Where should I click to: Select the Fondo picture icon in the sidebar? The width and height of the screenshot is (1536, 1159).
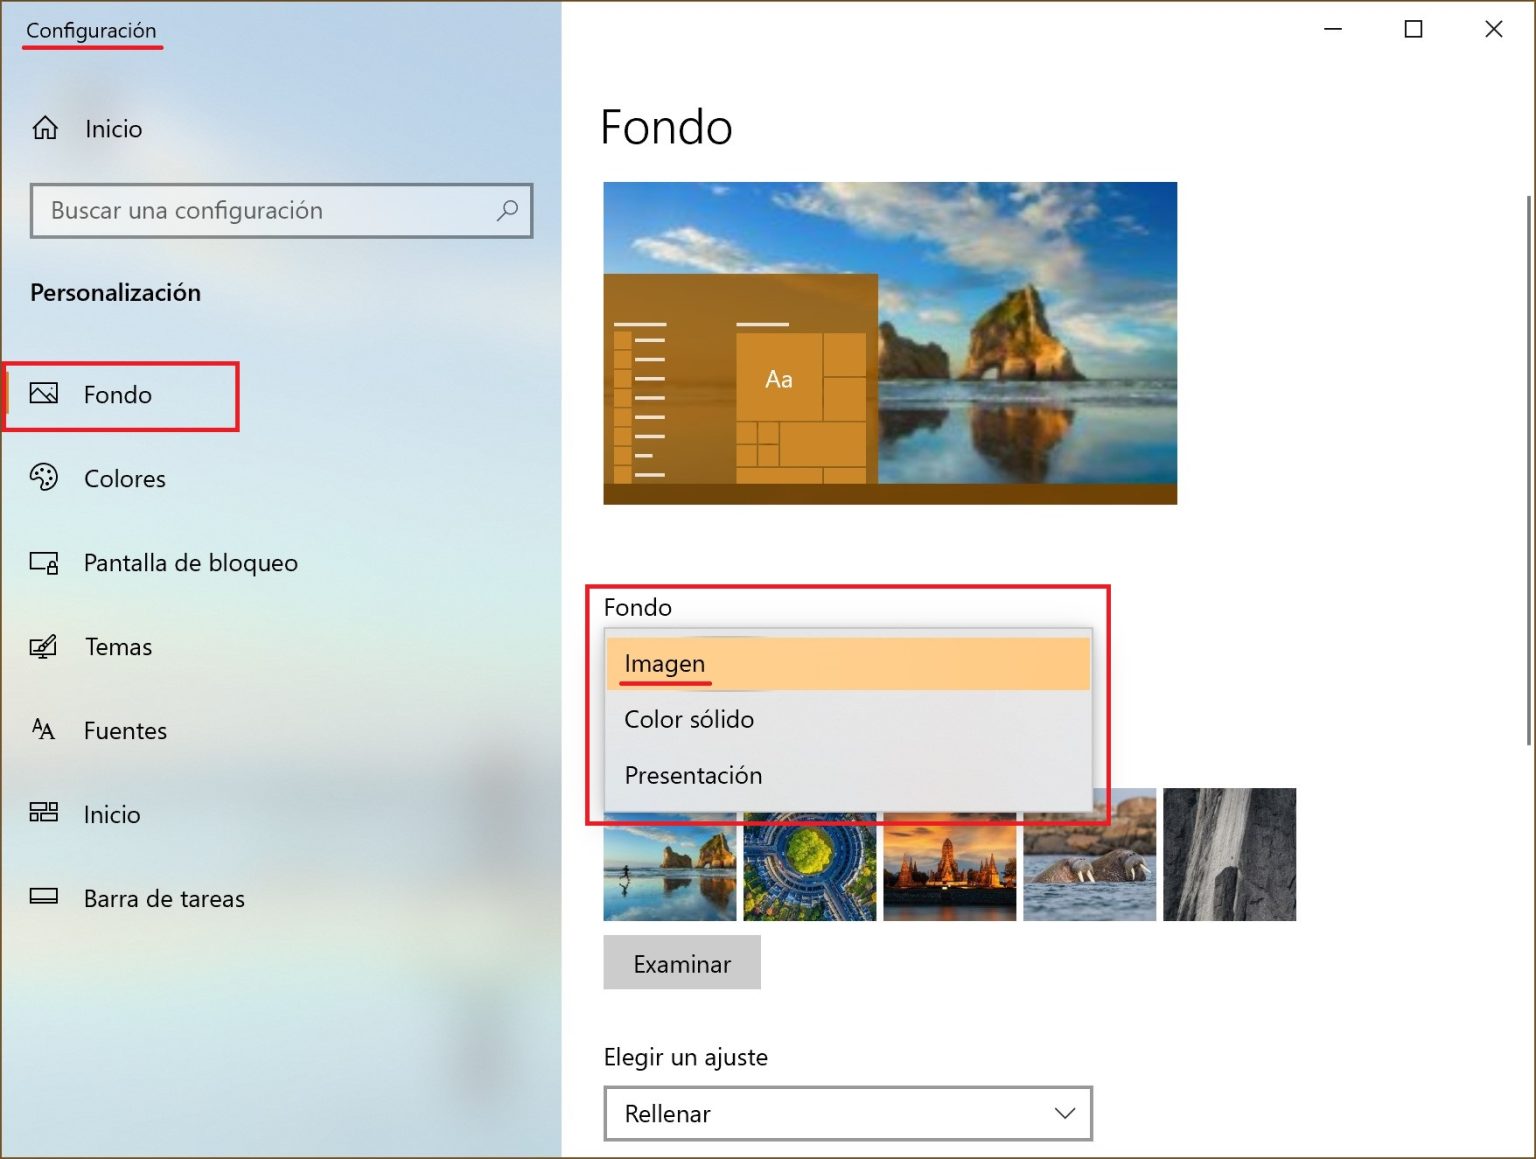tap(44, 394)
